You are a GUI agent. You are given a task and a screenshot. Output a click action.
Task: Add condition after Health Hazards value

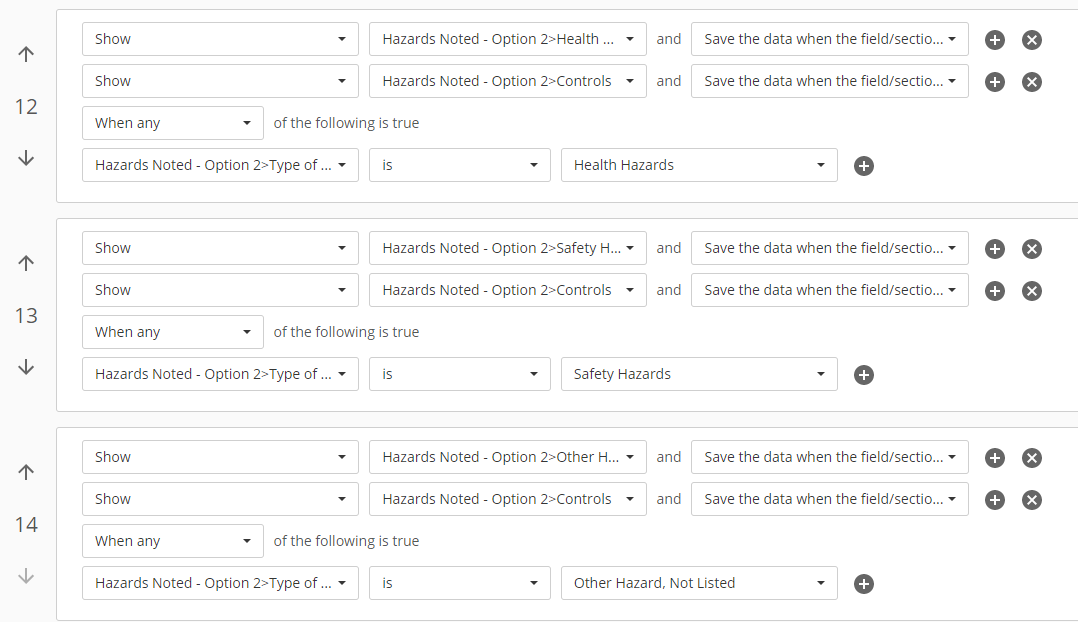tap(864, 166)
